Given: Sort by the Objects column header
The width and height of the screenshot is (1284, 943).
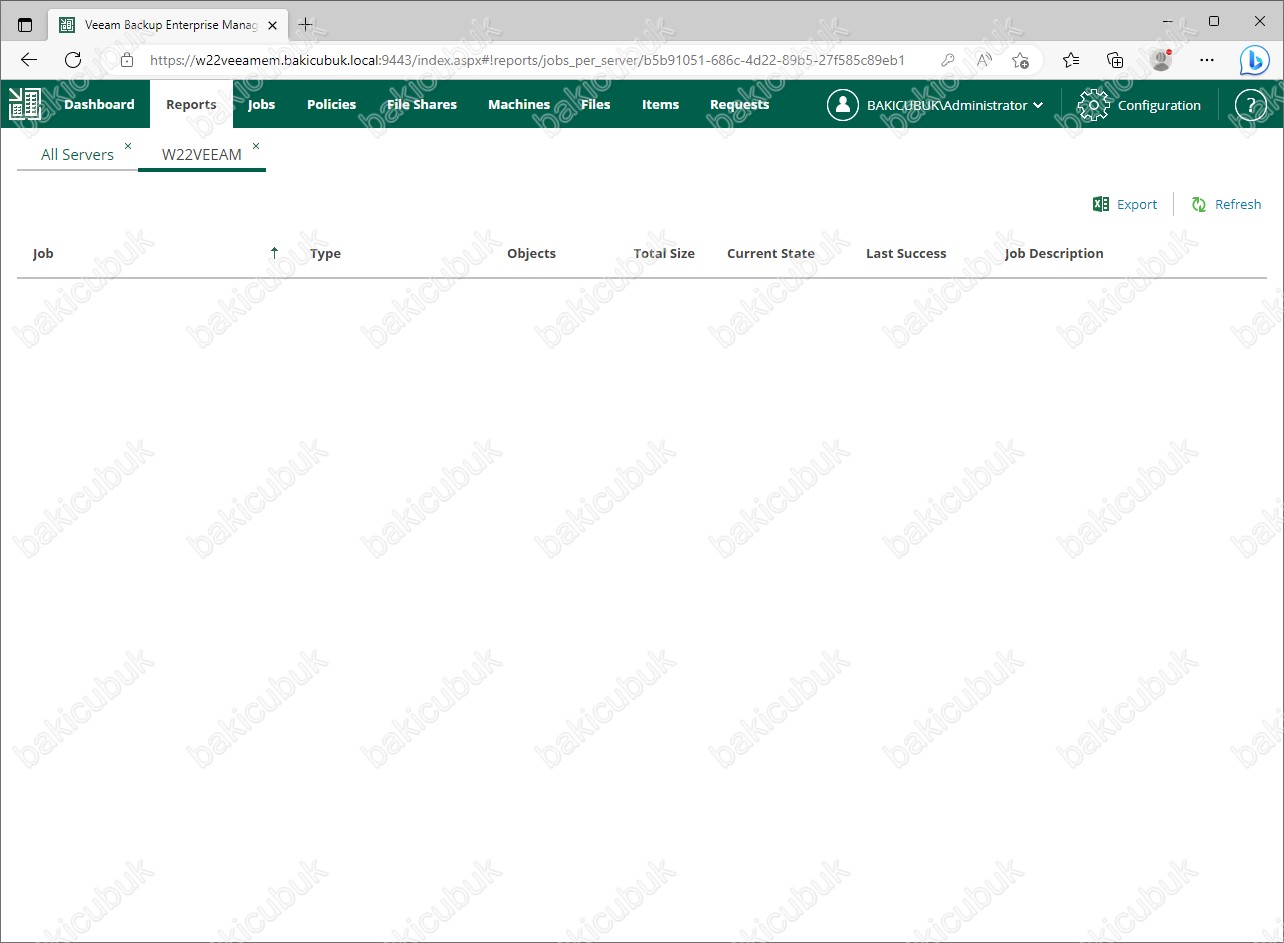Looking at the screenshot, I should point(531,253).
